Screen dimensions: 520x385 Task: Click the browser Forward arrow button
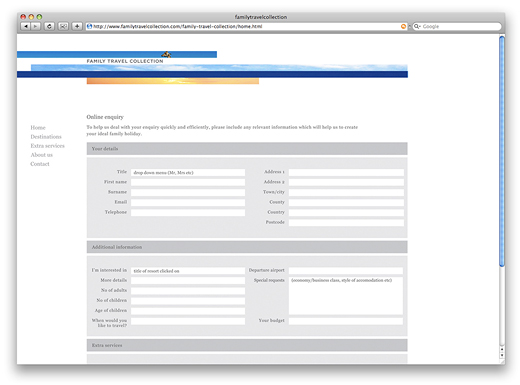35,26
